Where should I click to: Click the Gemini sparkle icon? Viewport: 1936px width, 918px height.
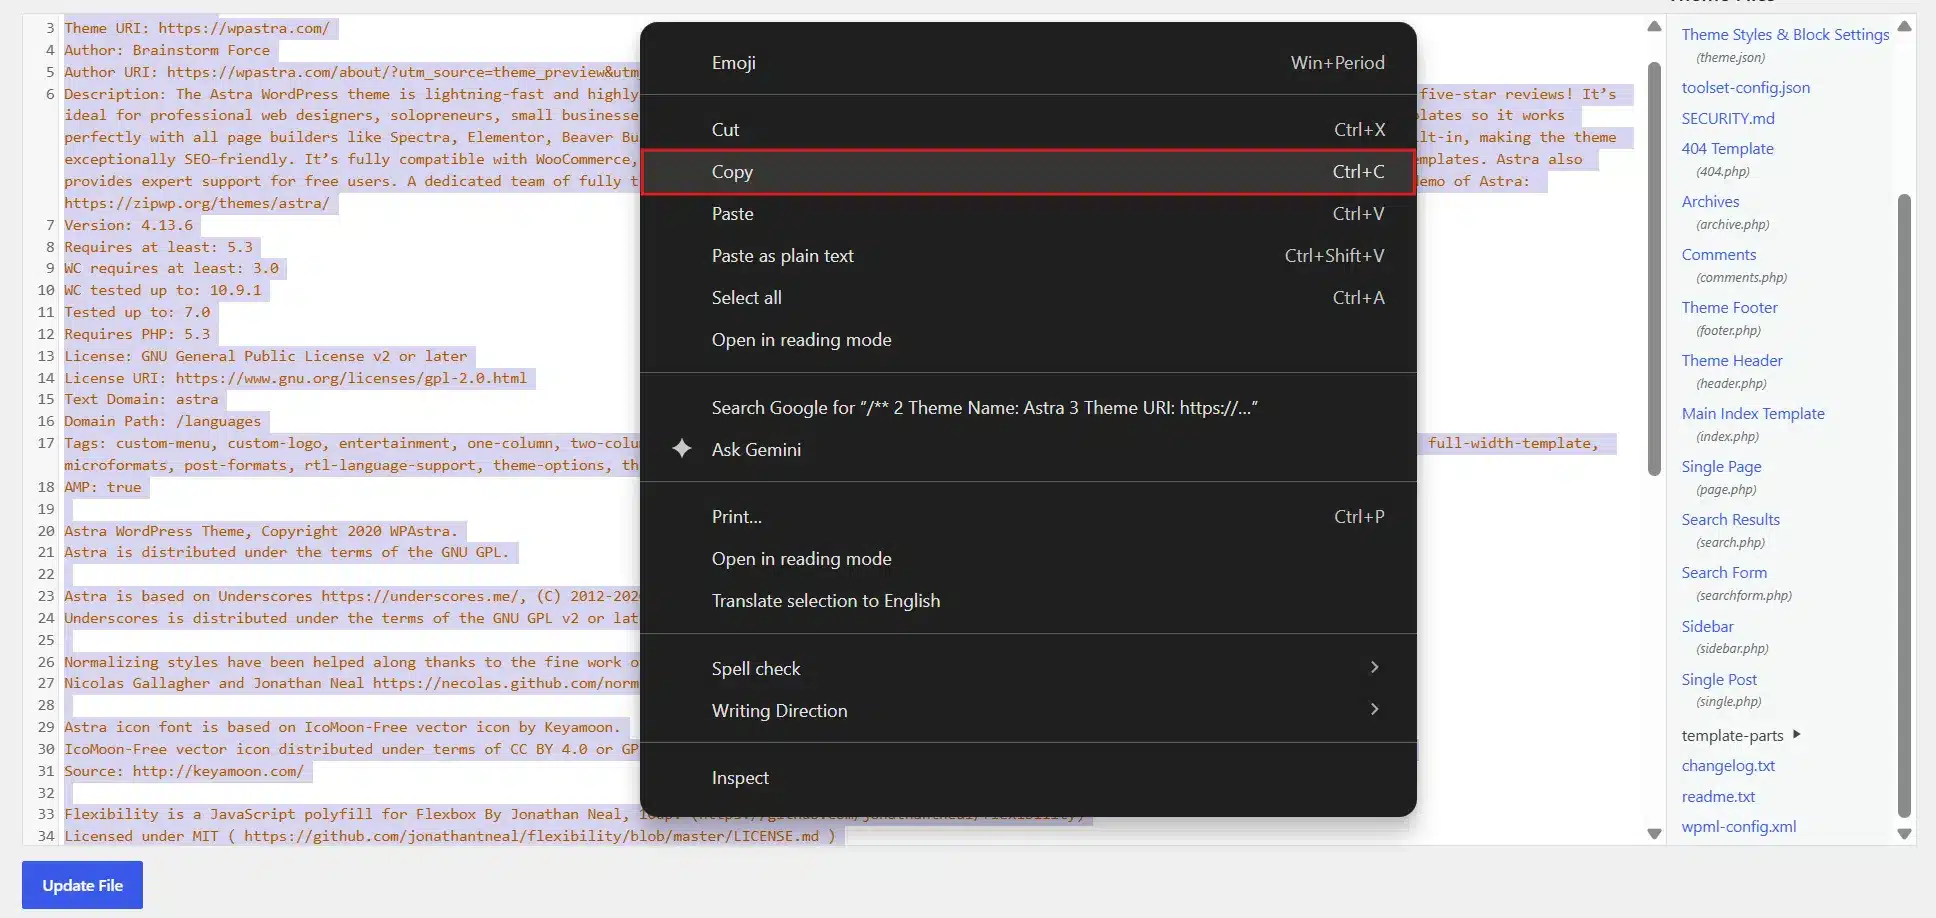[682, 449]
